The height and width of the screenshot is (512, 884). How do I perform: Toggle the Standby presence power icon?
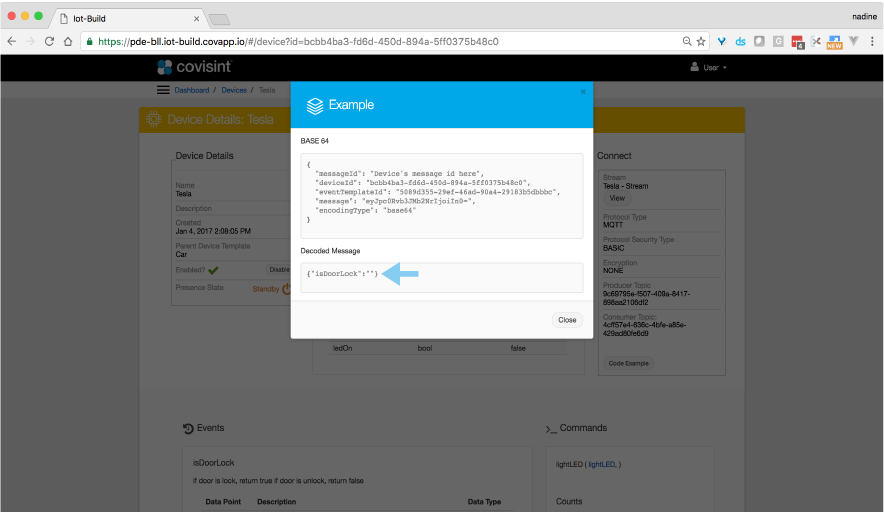[286, 289]
